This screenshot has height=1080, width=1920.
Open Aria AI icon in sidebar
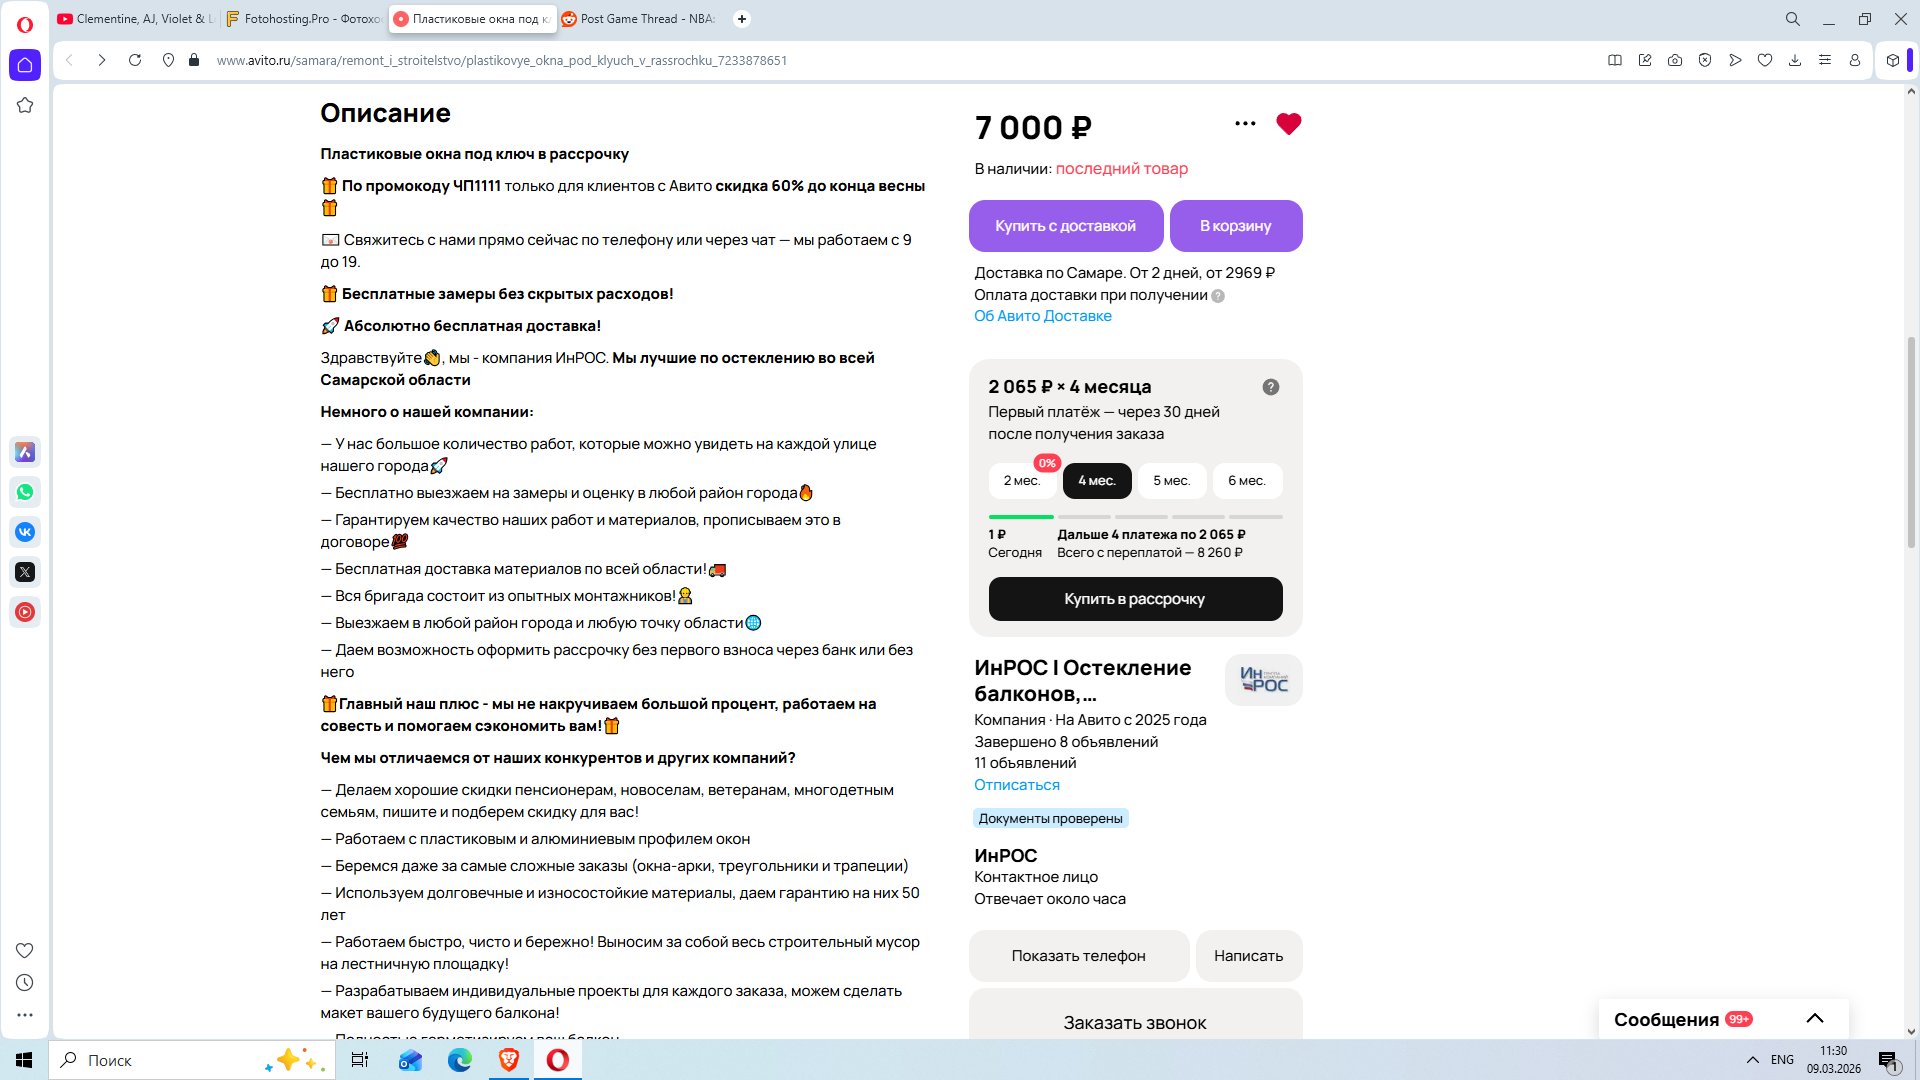pos(25,452)
